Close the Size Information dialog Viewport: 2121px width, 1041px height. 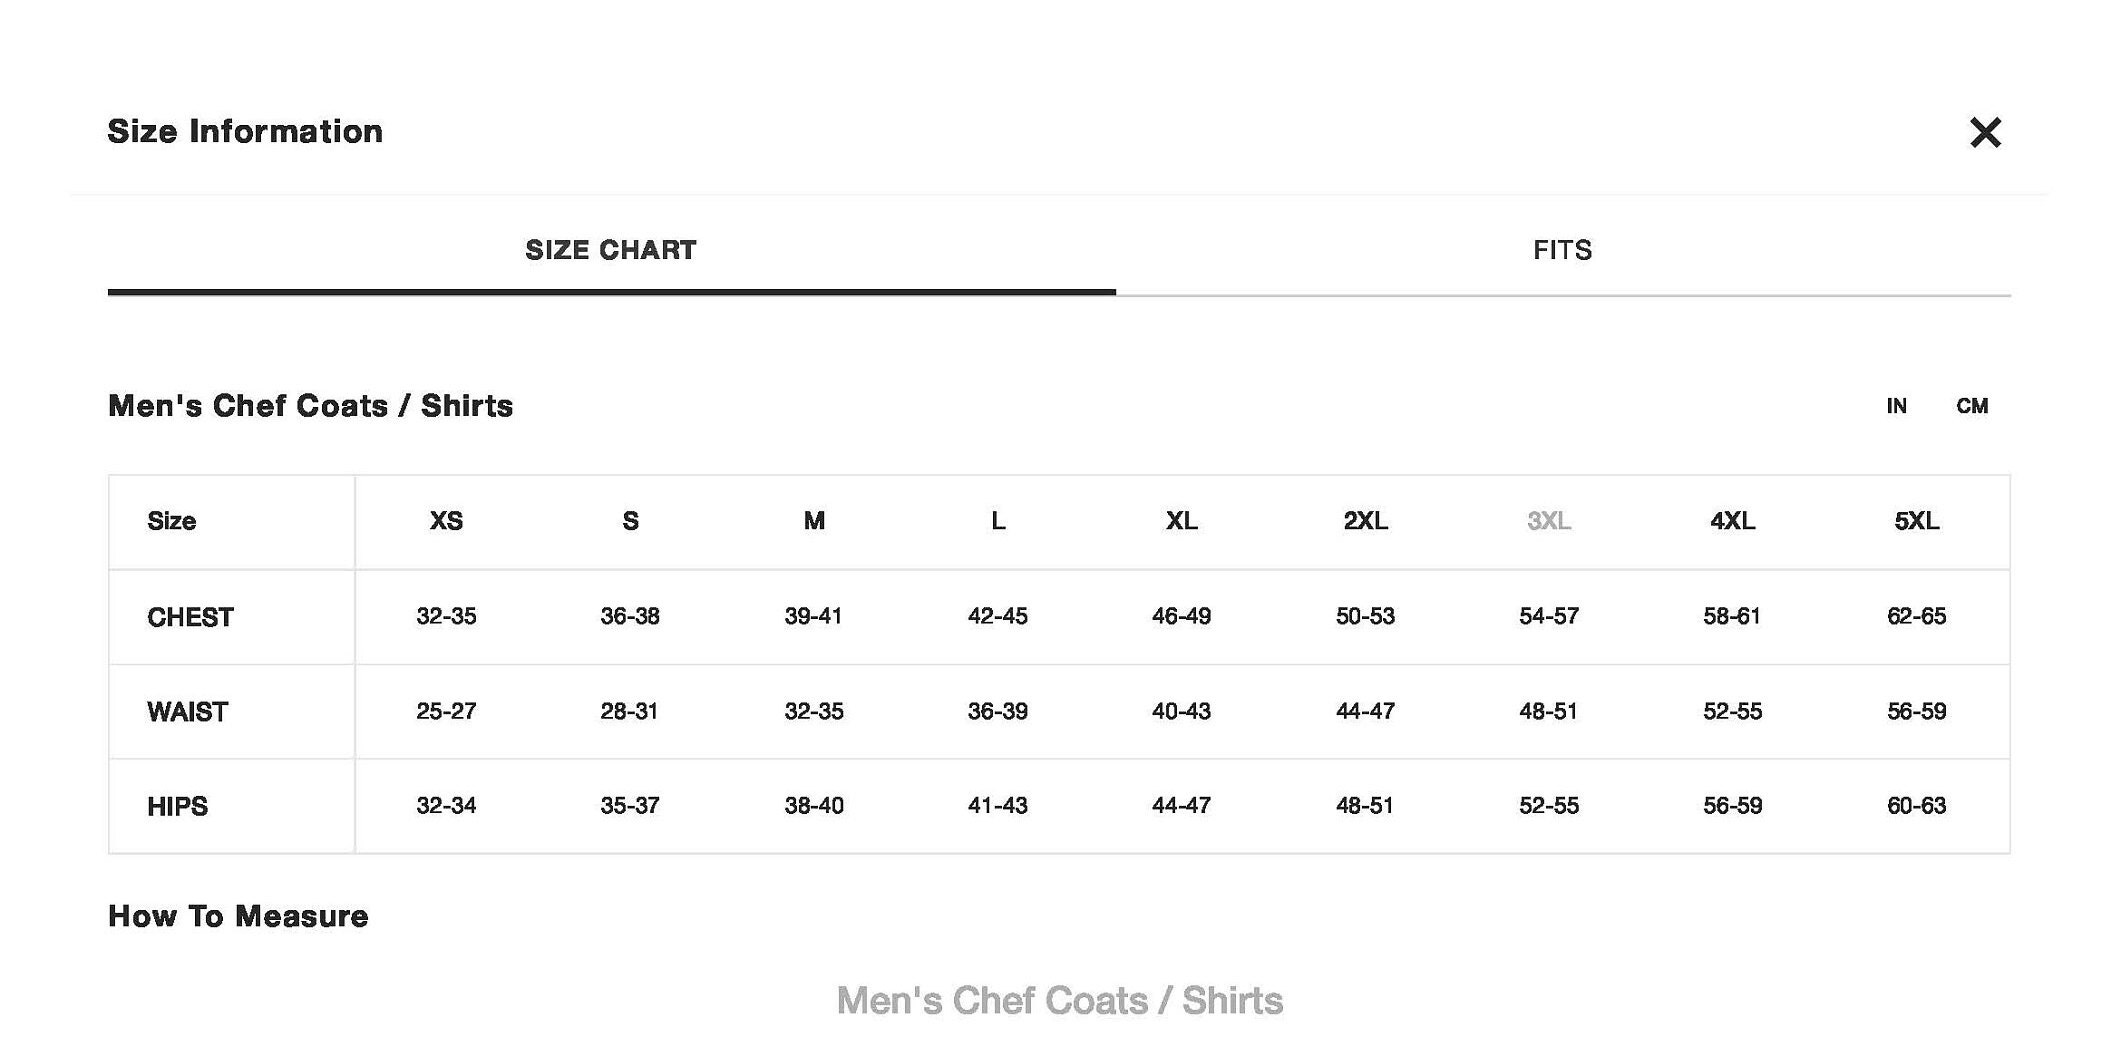(x=1984, y=132)
